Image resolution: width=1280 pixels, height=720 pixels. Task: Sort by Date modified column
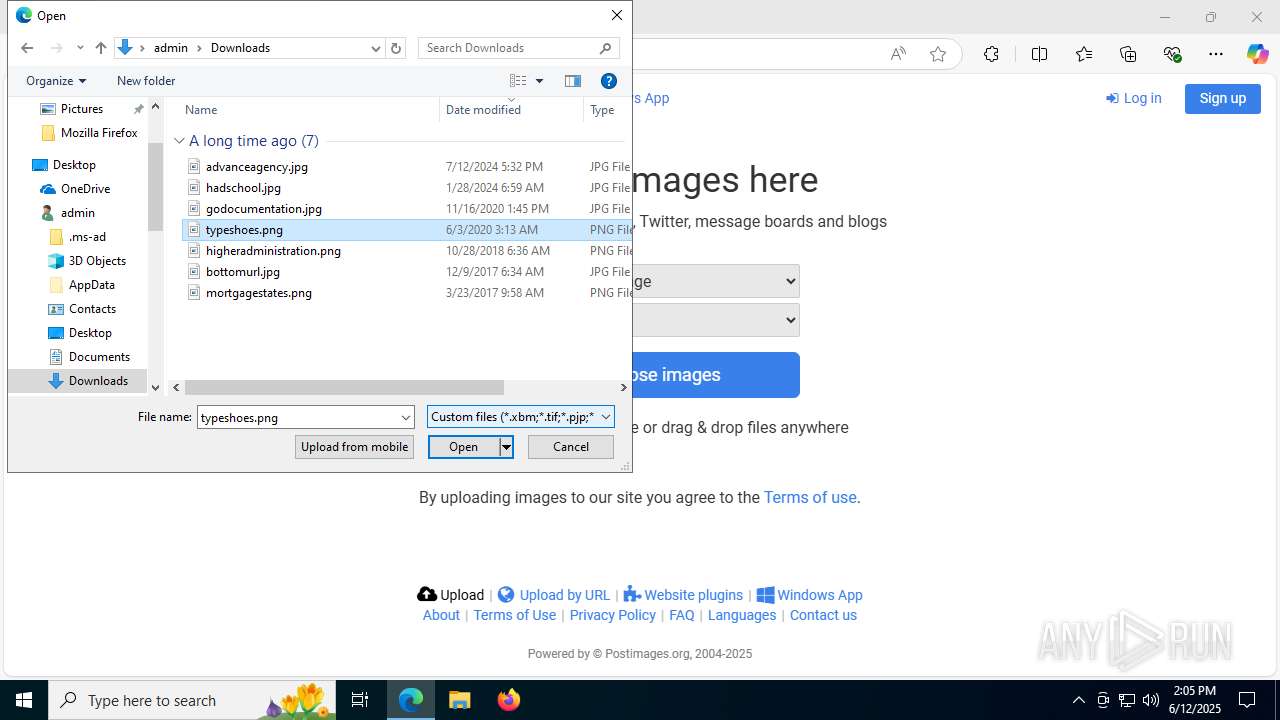point(483,110)
